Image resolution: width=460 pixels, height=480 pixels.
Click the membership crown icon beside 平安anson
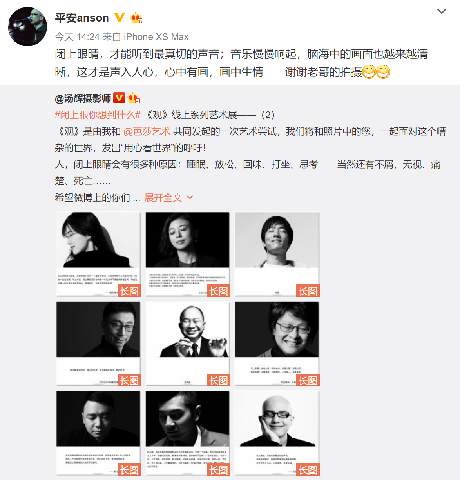[x=136, y=18]
